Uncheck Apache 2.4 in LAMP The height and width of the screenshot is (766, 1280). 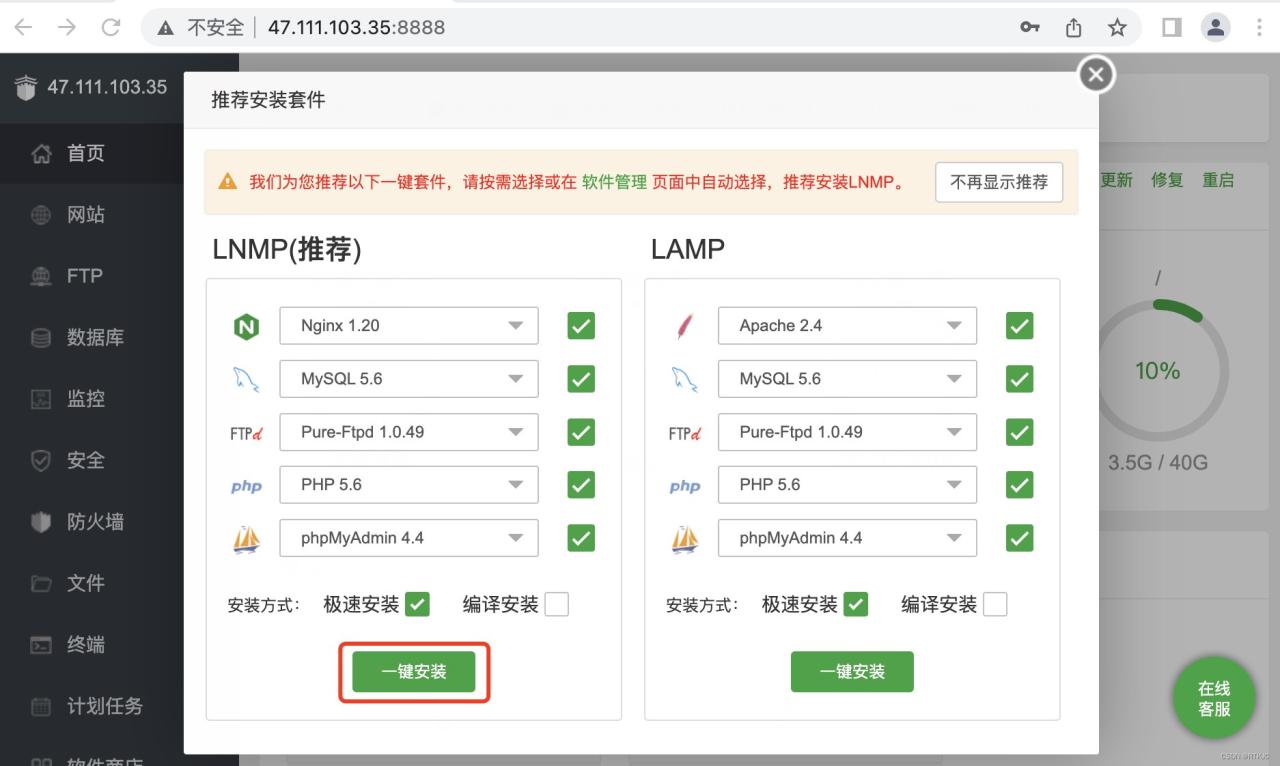click(x=1019, y=326)
